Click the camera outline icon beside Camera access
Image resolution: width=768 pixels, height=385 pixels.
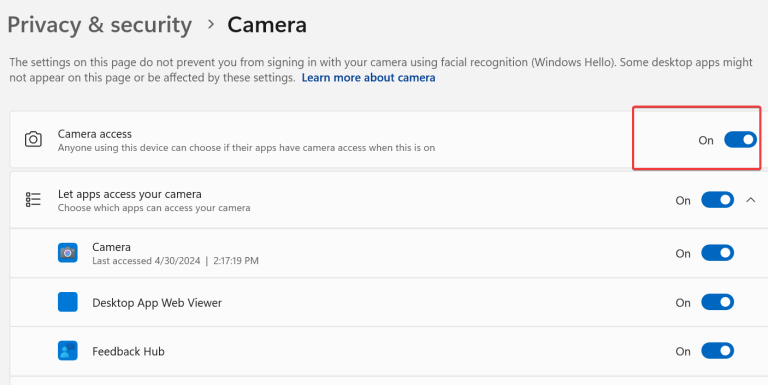coord(33,140)
